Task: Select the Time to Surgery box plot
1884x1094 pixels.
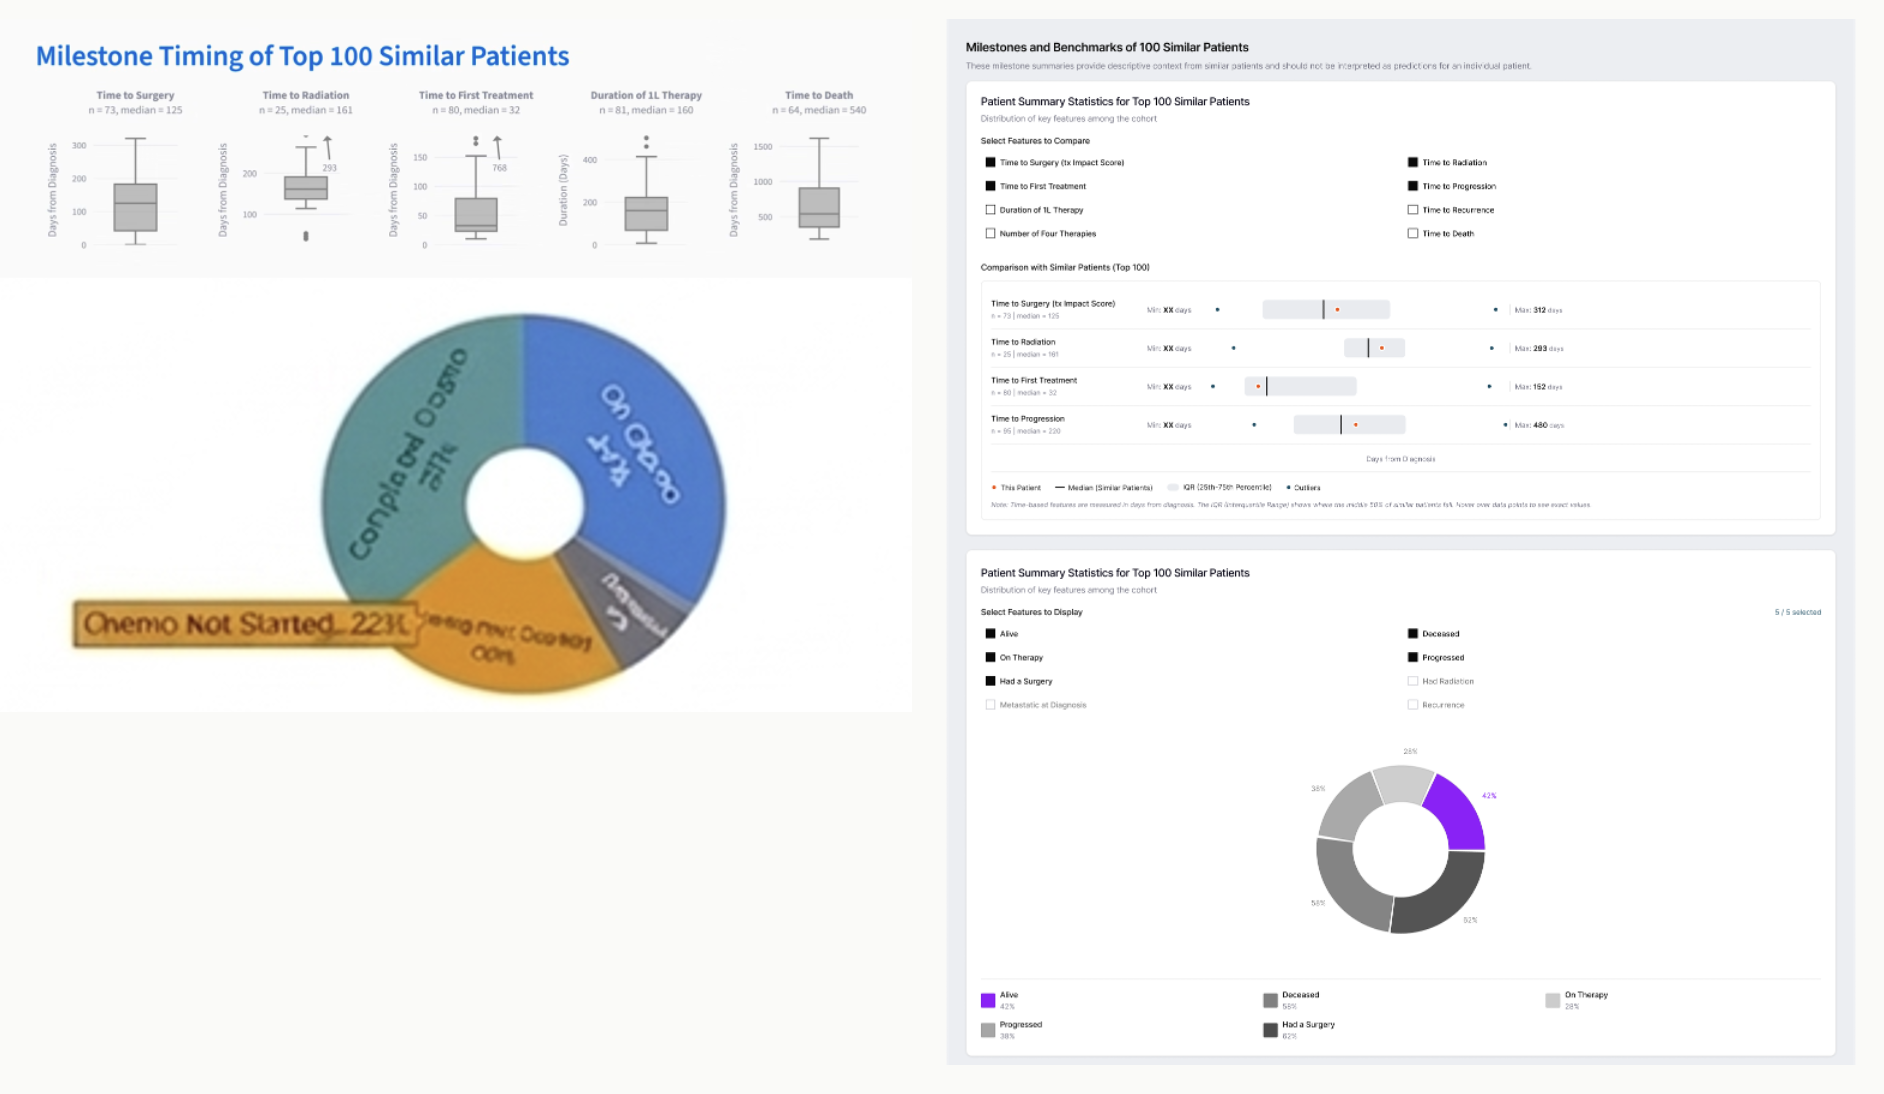Action: [x=135, y=192]
